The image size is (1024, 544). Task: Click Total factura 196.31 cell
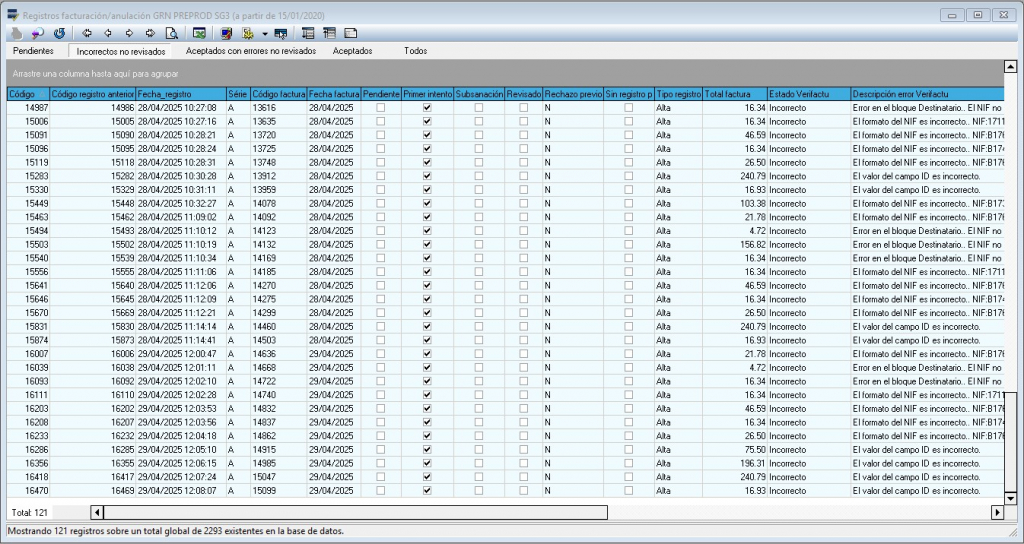pyautogui.click(x=735, y=463)
